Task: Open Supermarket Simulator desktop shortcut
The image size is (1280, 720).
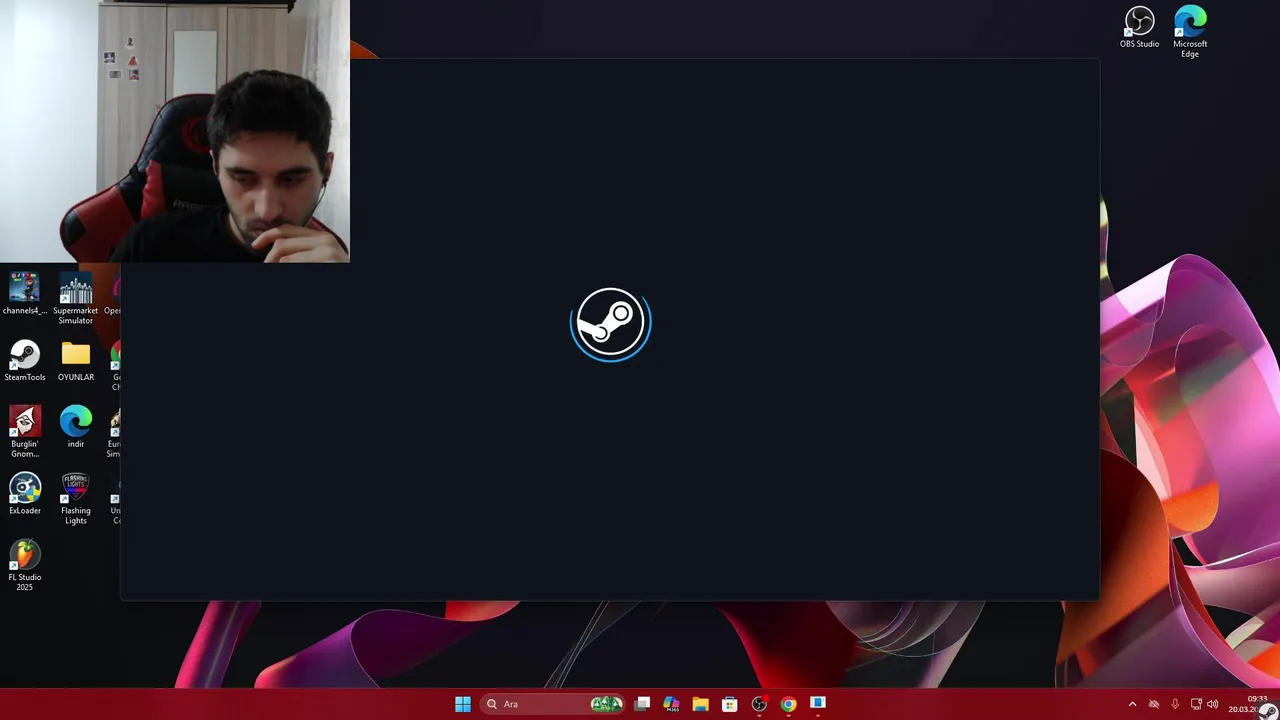Action: [x=76, y=298]
